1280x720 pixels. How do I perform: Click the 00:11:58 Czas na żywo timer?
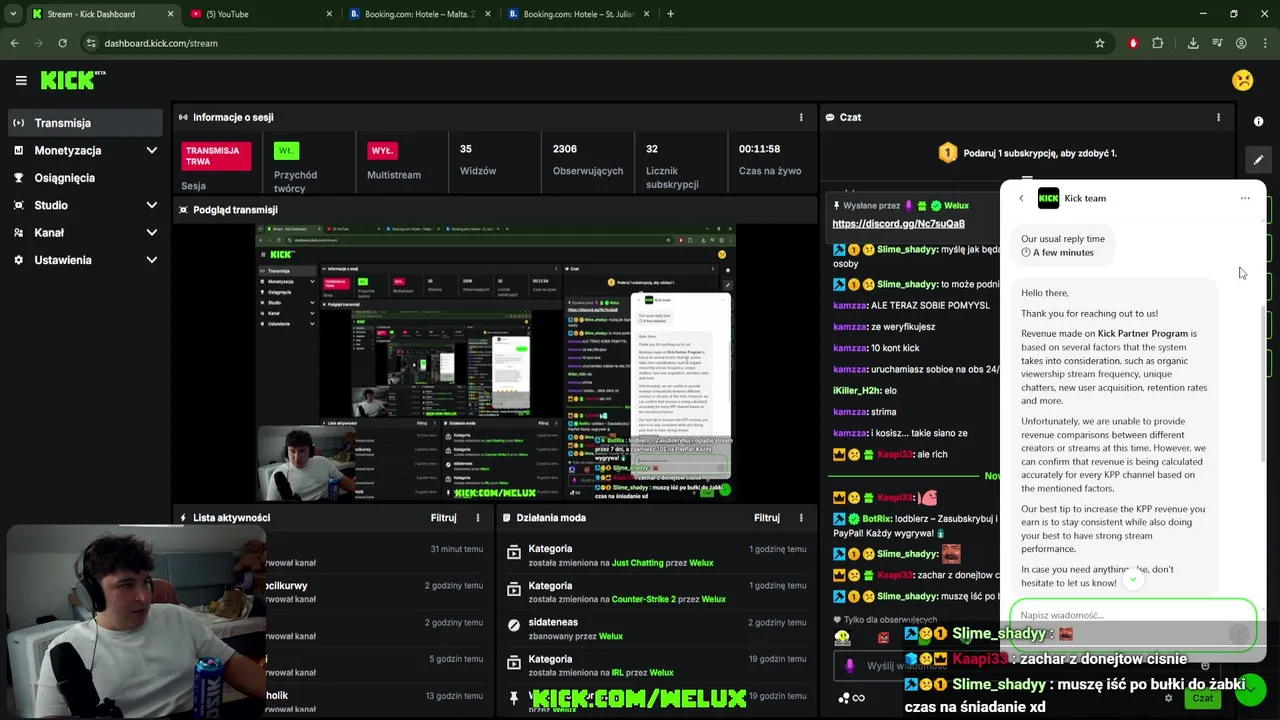(769, 159)
